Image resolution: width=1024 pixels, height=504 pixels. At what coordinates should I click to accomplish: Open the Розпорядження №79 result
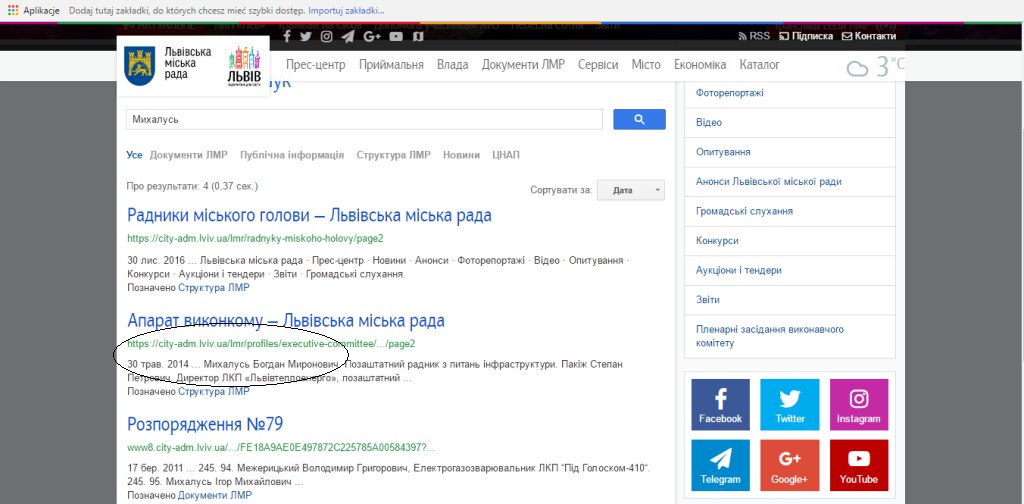pos(205,424)
